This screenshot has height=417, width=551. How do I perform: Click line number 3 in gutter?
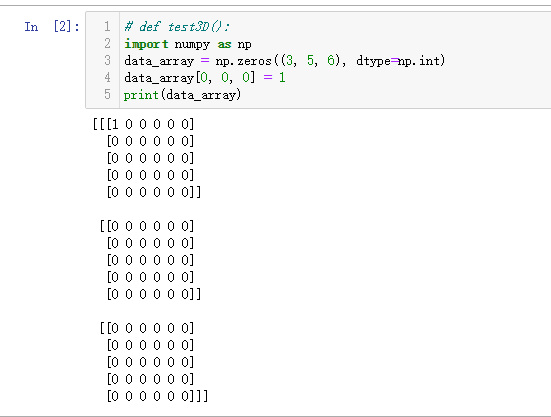tap(107, 61)
